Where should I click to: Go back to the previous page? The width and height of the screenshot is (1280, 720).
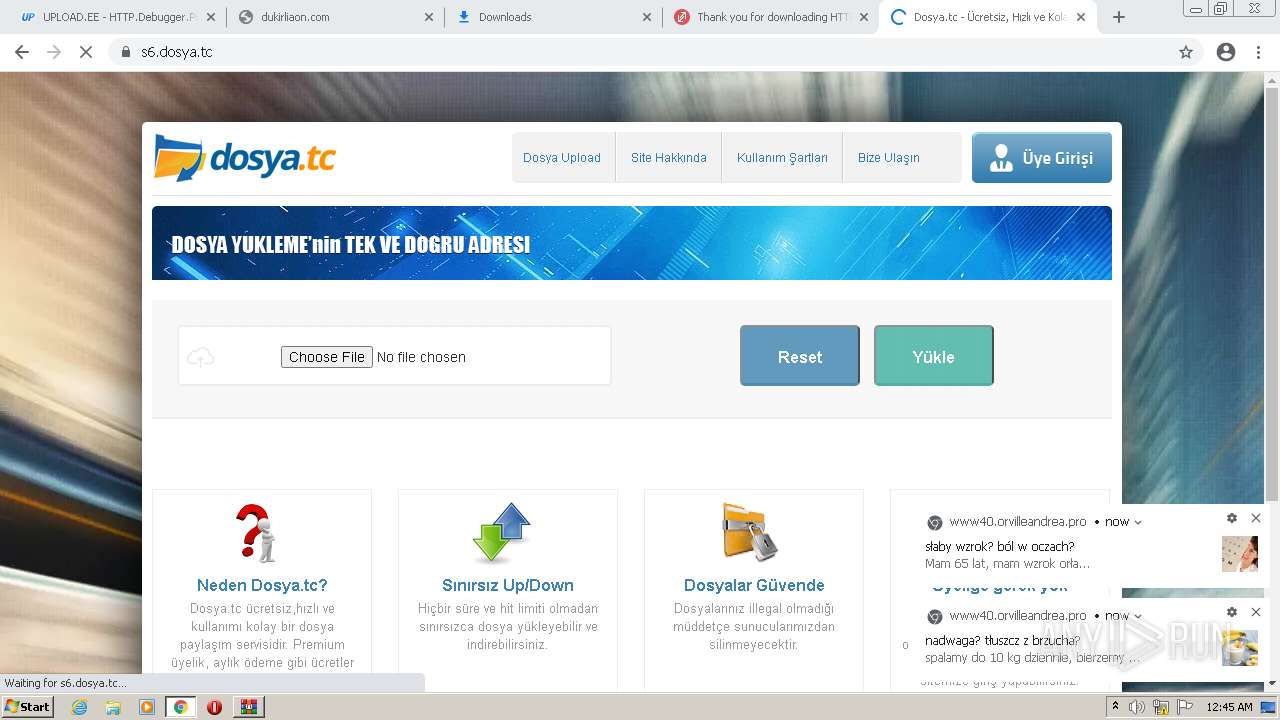(x=22, y=52)
